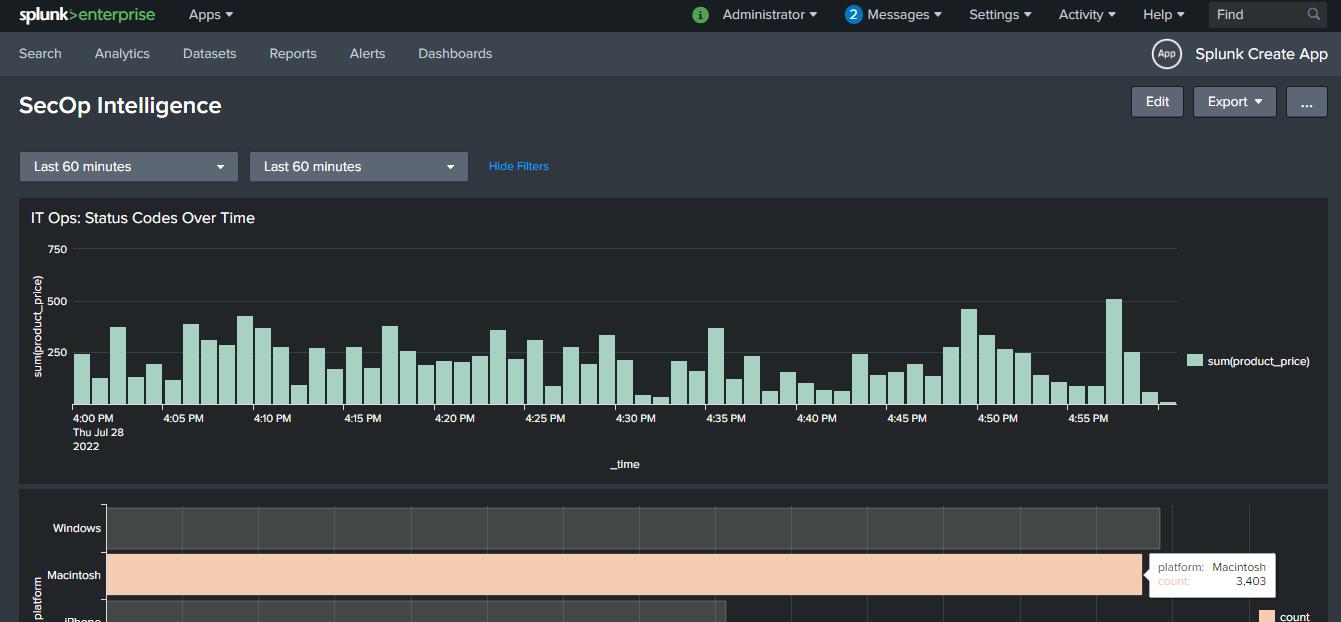The width and height of the screenshot is (1341, 622).
Task: Click the circular App icon
Action: [x=1166, y=54]
